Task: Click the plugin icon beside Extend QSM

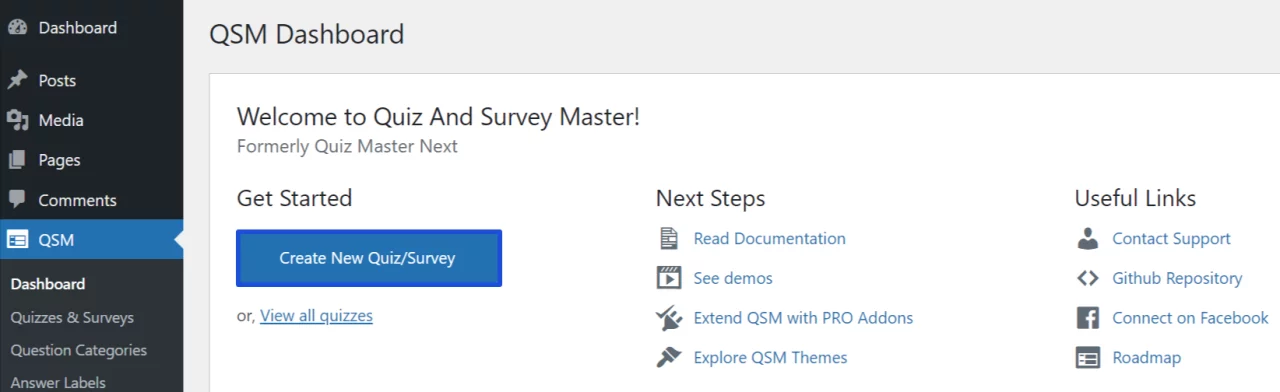Action: pos(669,318)
